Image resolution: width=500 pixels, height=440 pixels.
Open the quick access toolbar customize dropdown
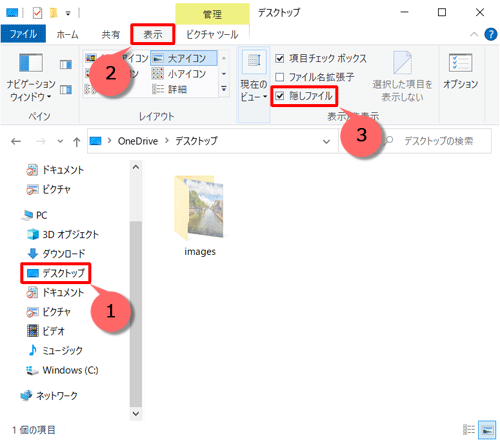pyautogui.click(x=68, y=13)
